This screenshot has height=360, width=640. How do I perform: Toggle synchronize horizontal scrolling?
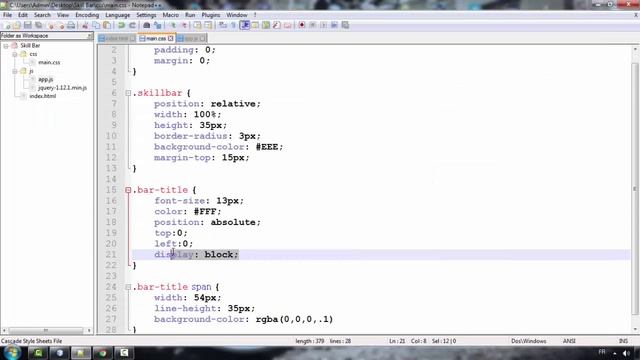coord(208,25)
